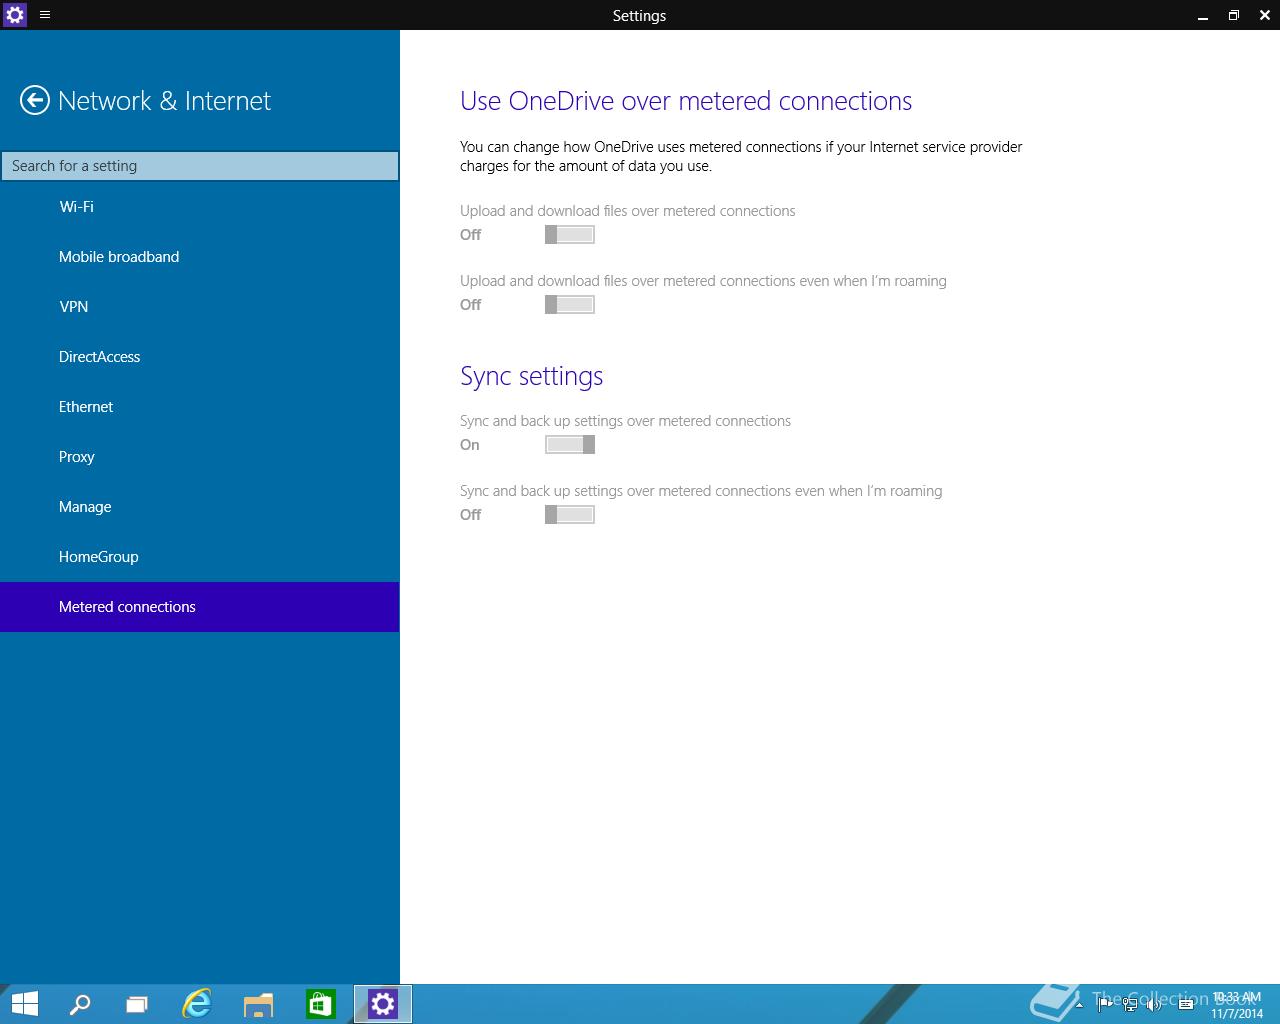Select Wi-Fi in the sidebar
1280x1024 pixels.
click(200, 207)
